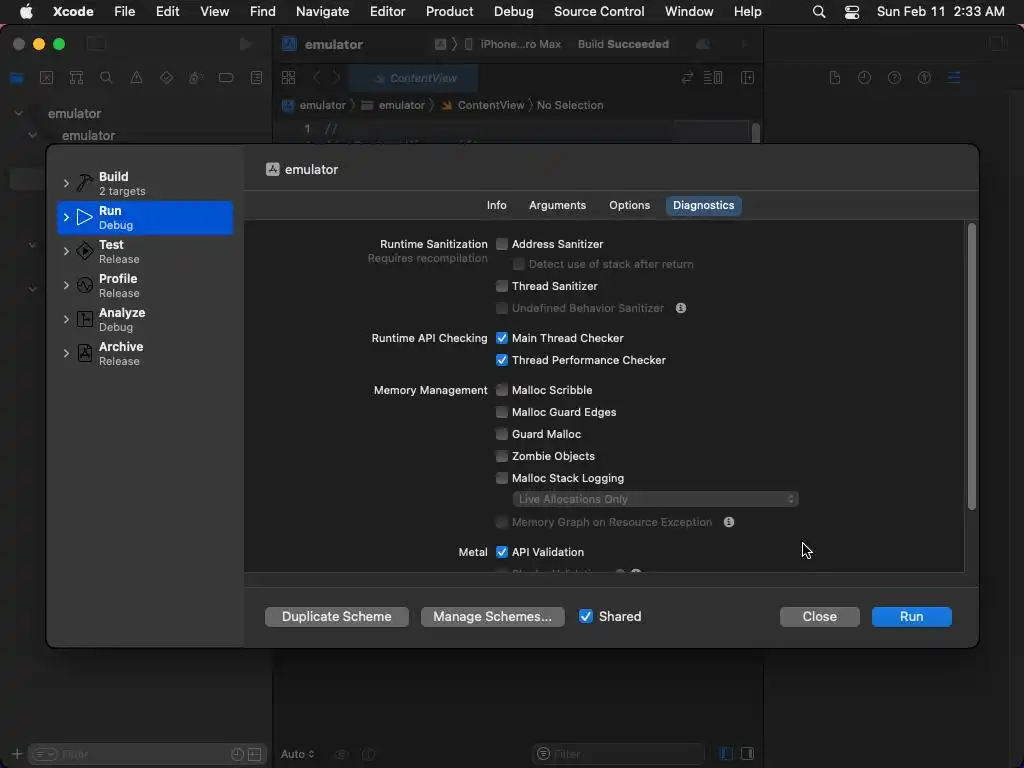This screenshot has width=1024, height=768.
Task: Select the Diagnostics tab
Action: click(x=703, y=206)
